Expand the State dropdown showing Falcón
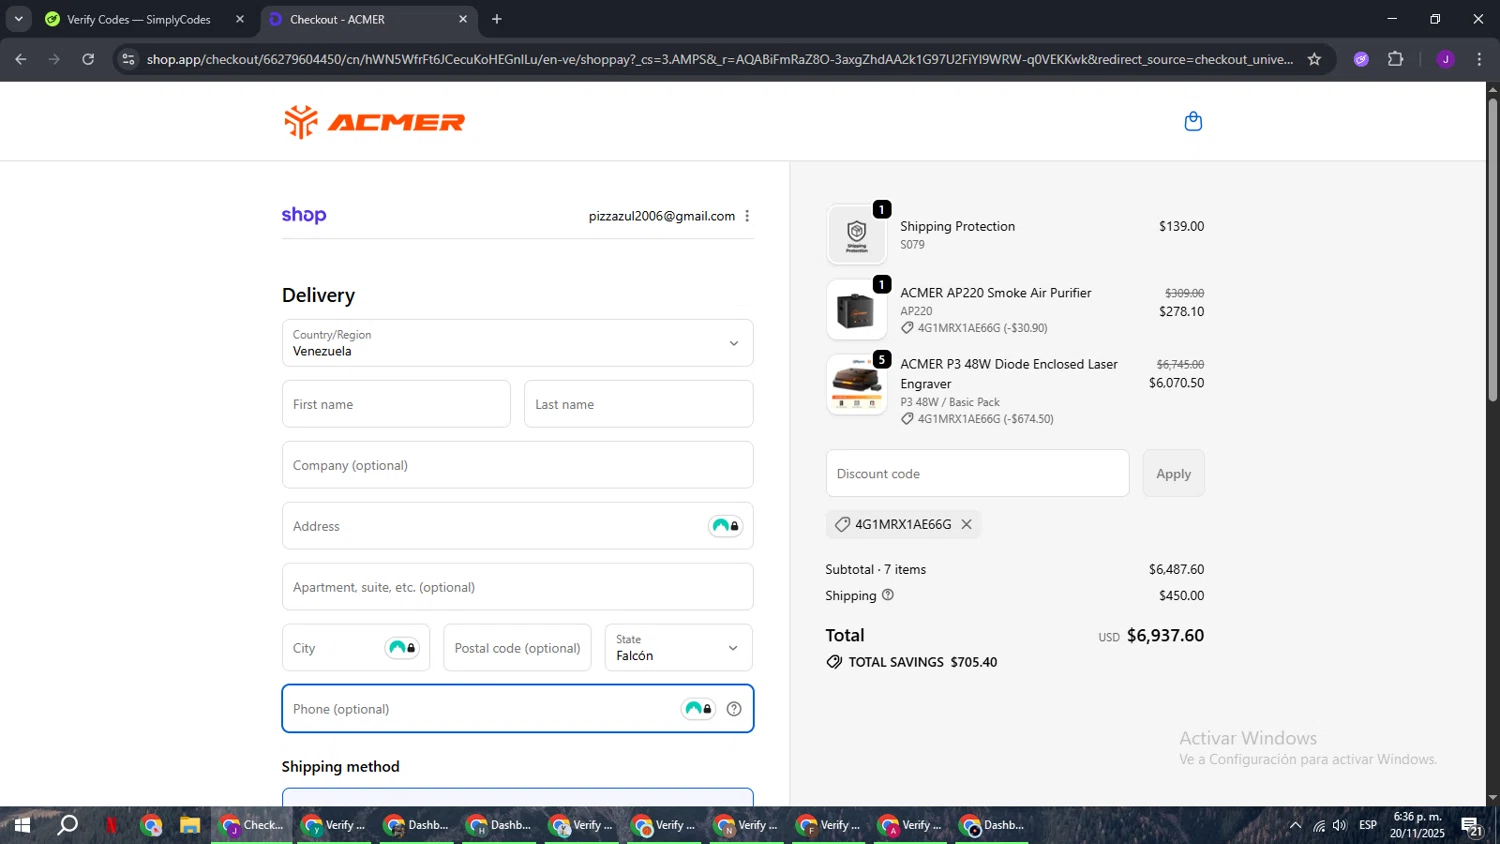This screenshot has width=1500, height=844. click(678, 647)
